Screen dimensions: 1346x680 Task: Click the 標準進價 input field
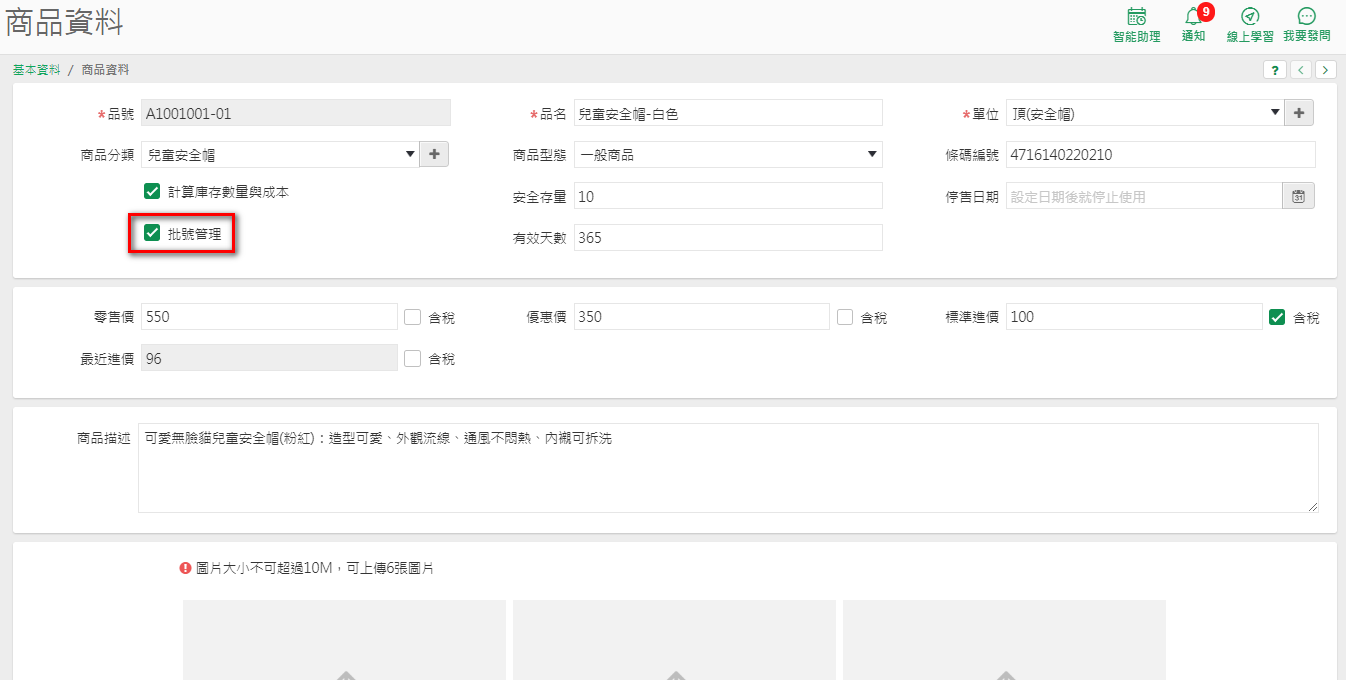click(1134, 317)
